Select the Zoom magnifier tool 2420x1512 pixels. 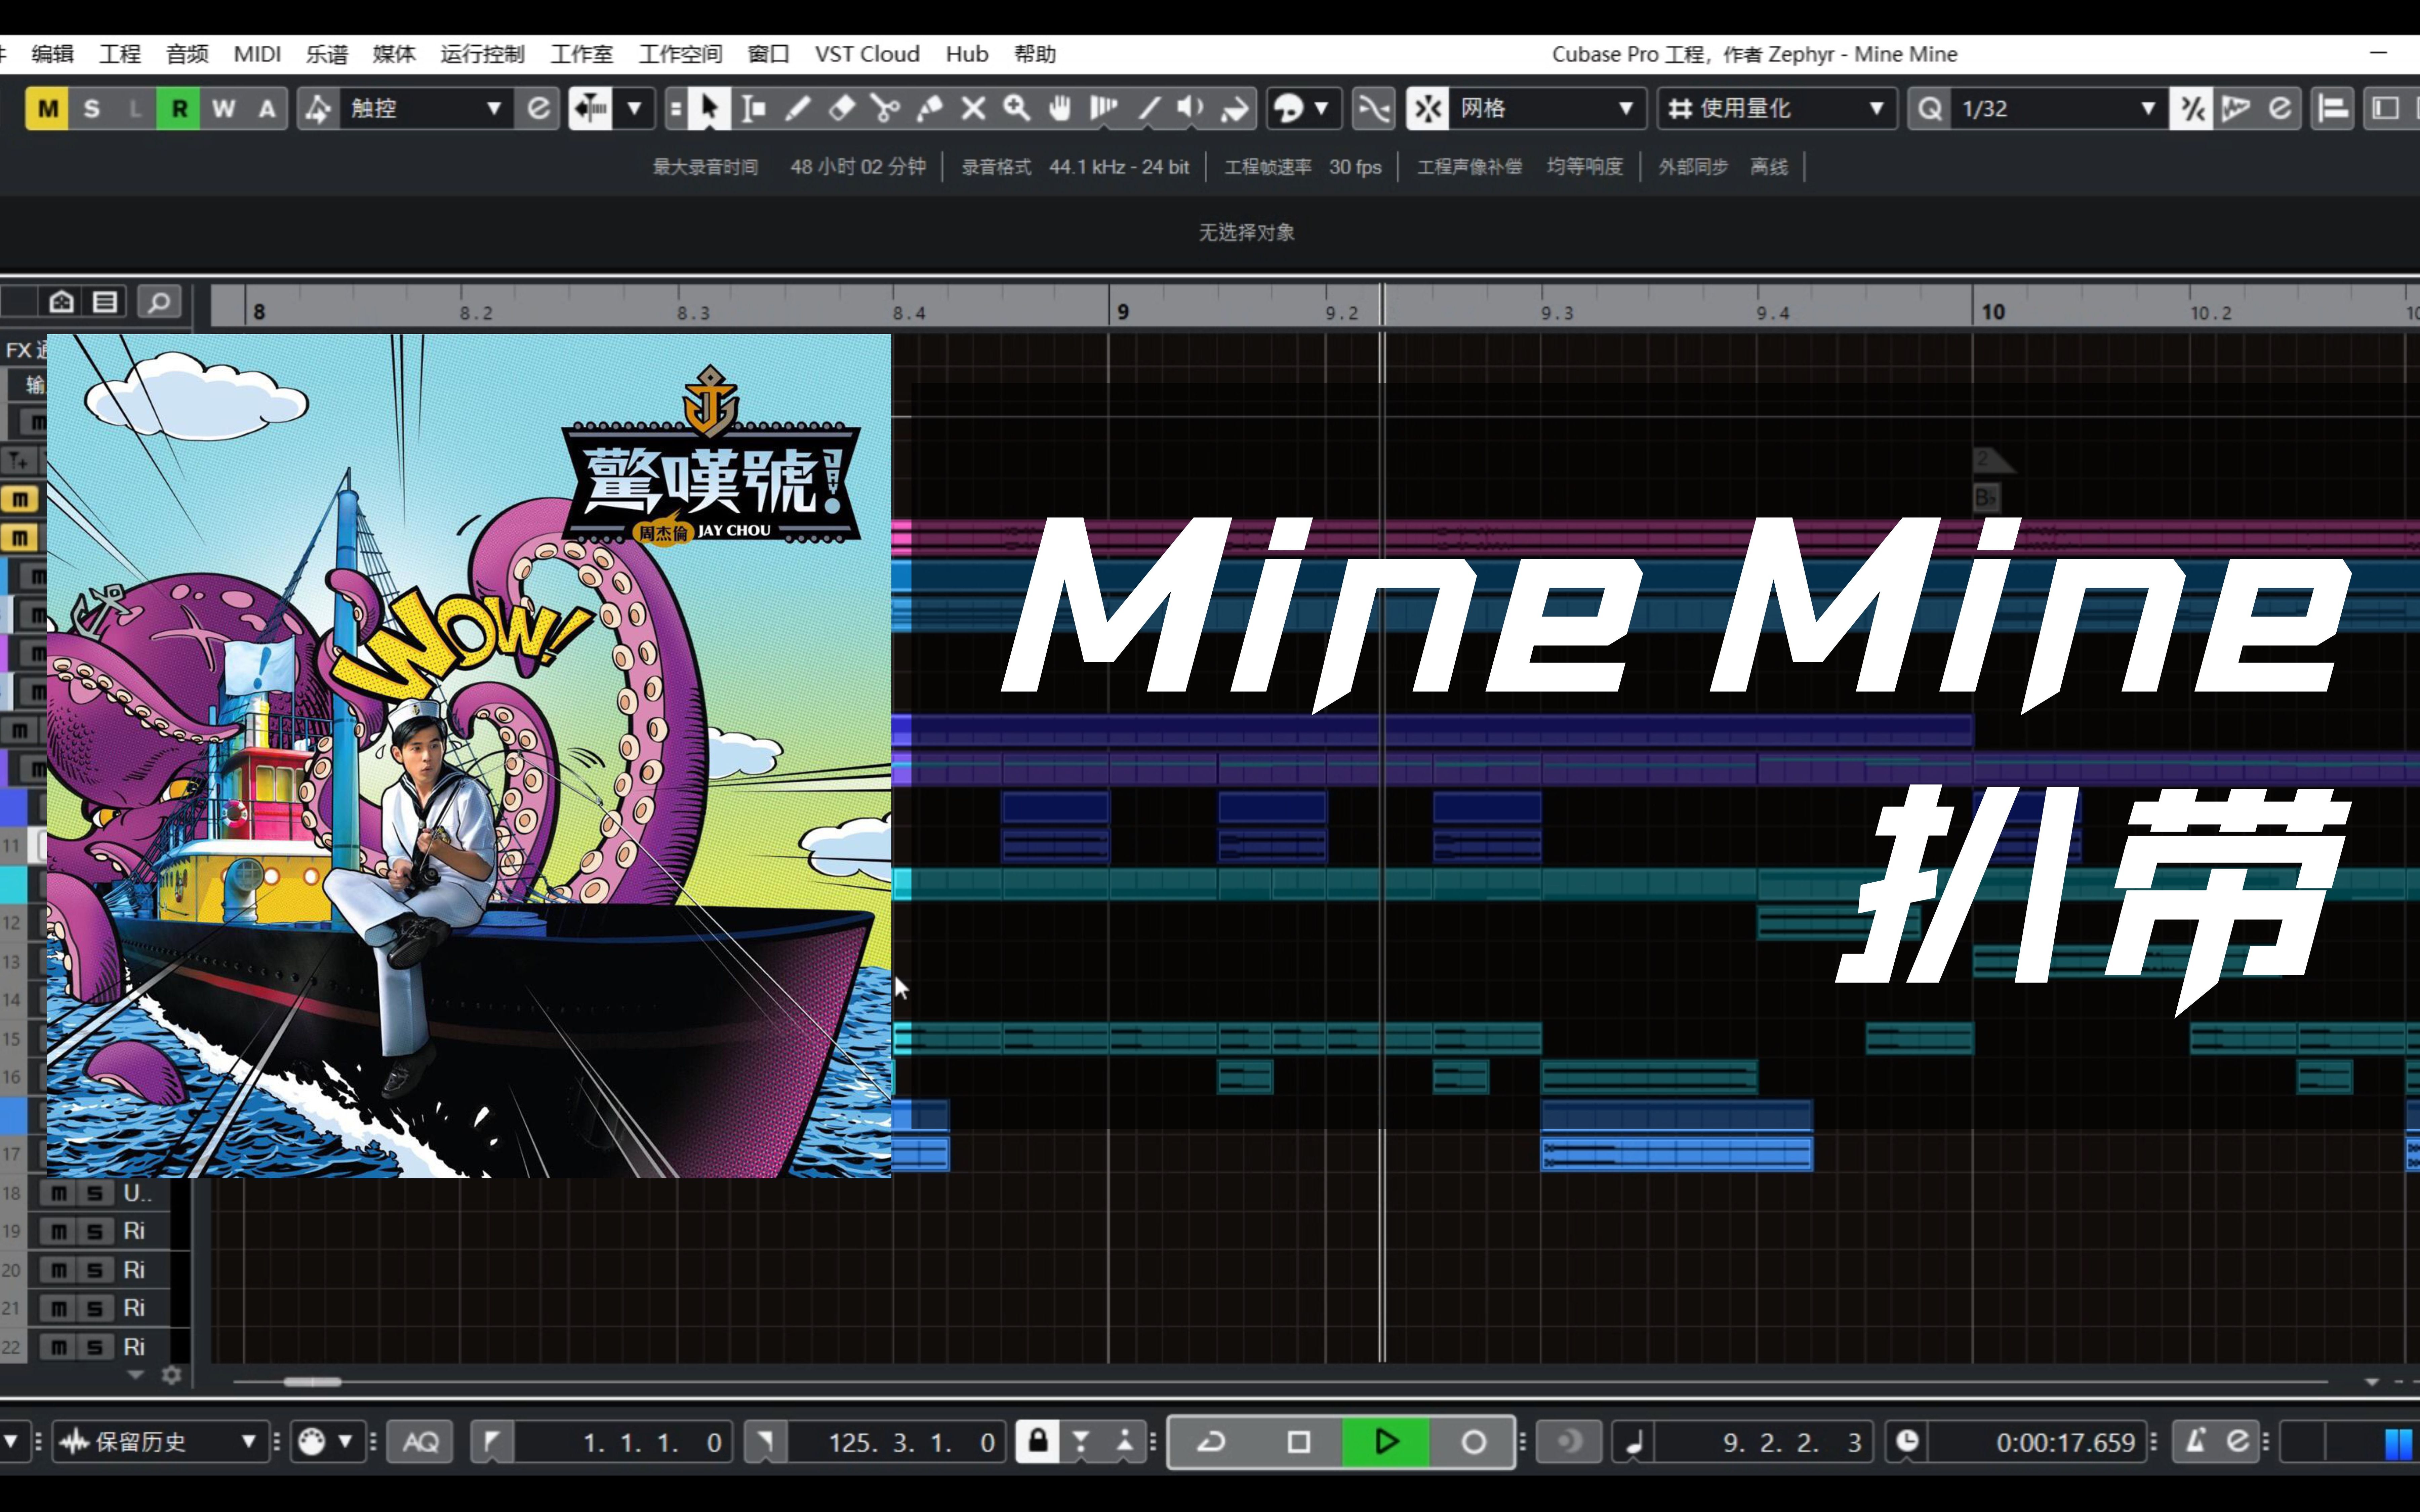pos(1017,108)
